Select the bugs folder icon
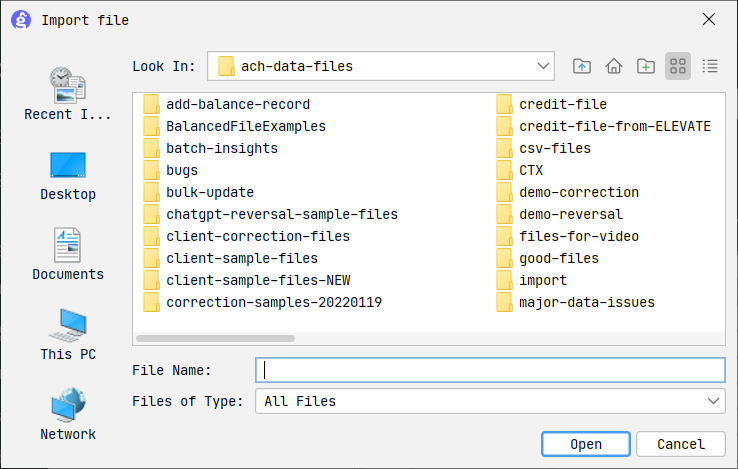Viewport: 738px width, 469px height. point(151,170)
